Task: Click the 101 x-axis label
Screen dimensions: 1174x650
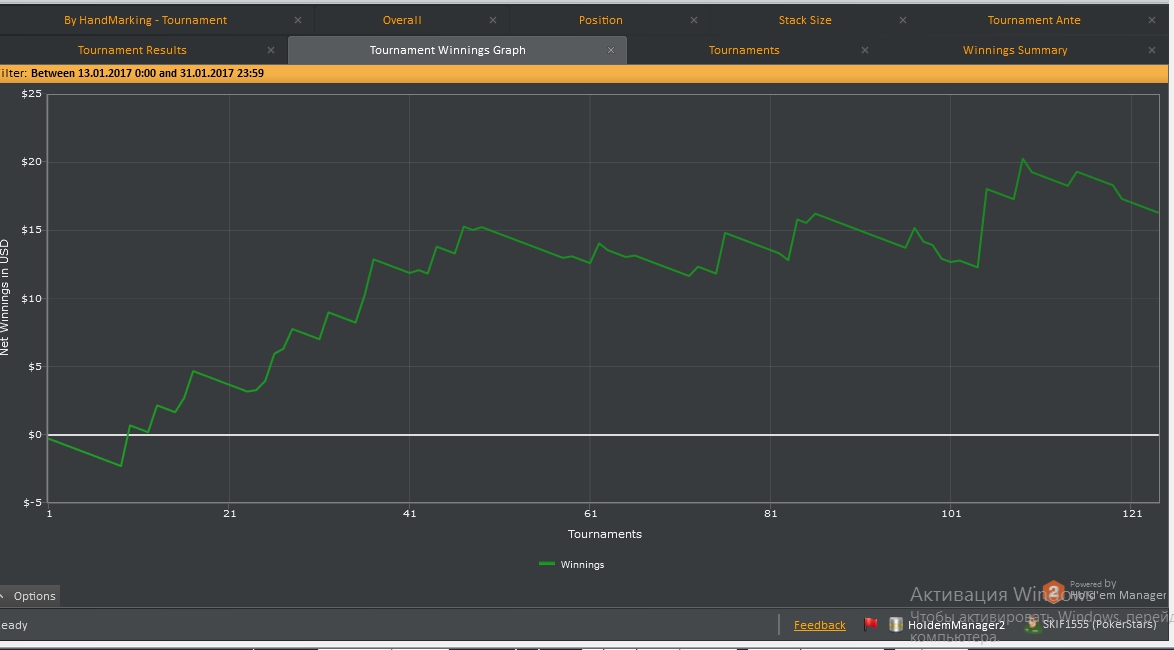Action: [x=951, y=513]
